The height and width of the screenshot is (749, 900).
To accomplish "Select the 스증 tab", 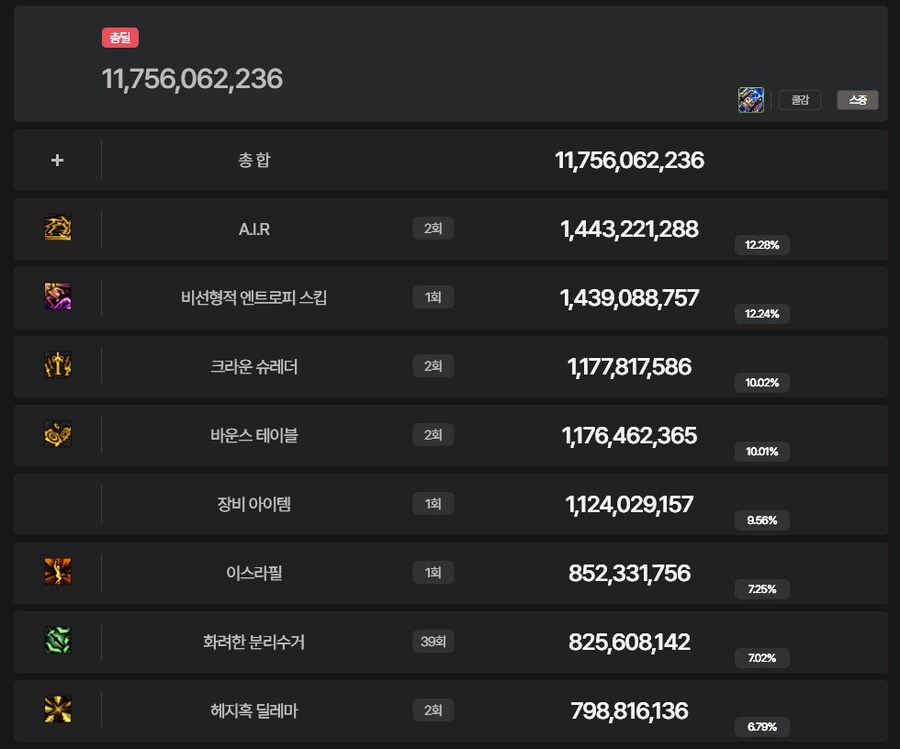I will 857,99.
